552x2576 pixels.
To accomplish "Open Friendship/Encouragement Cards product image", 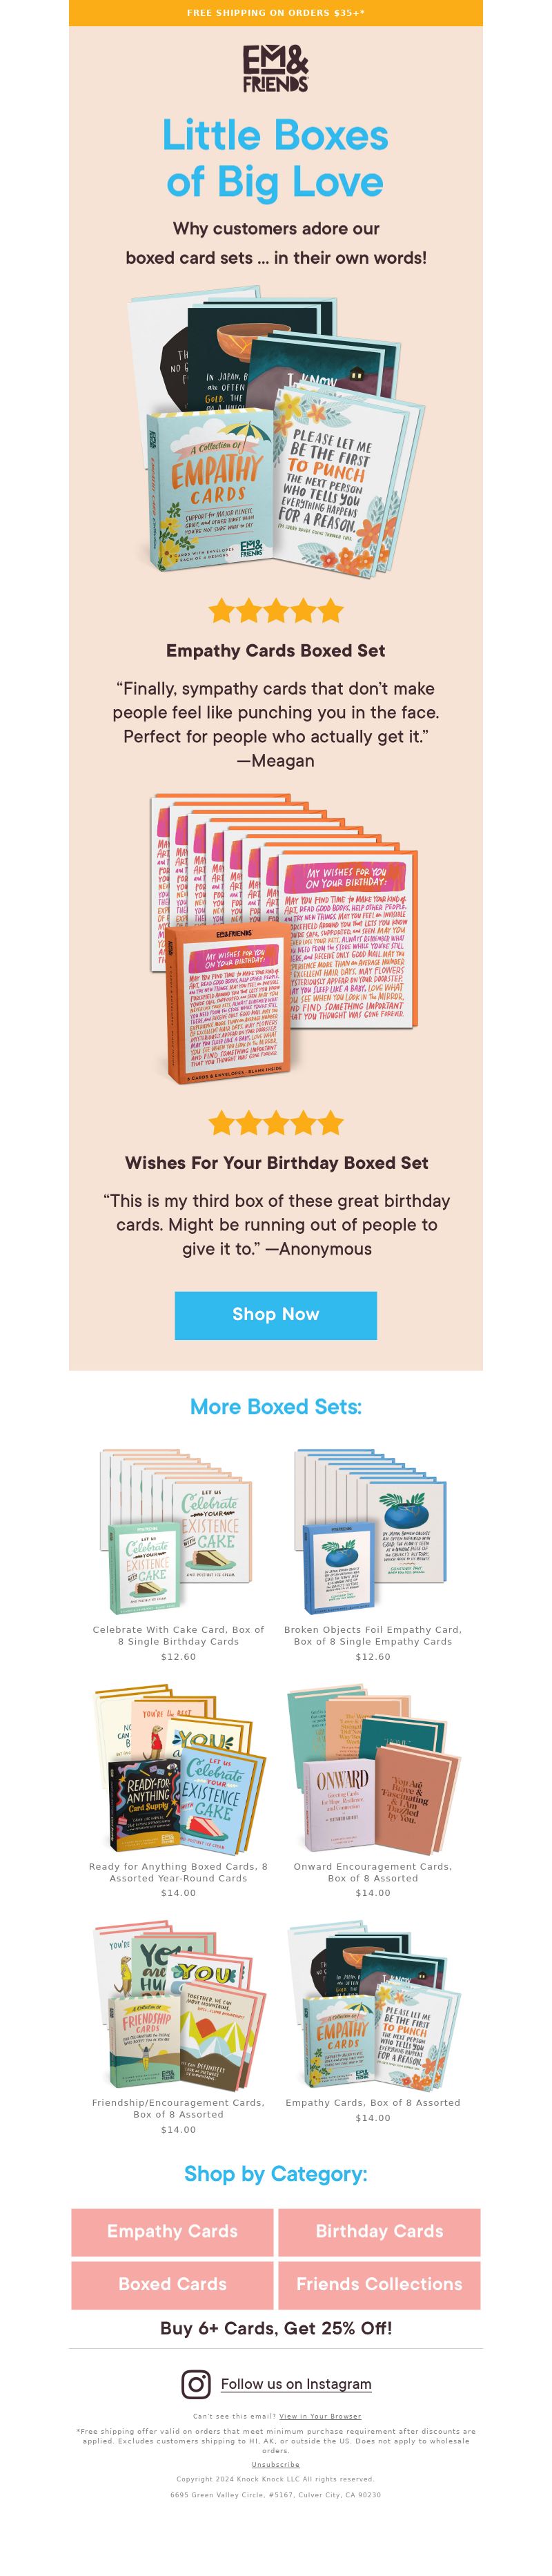I will (x=178, y=2006).
